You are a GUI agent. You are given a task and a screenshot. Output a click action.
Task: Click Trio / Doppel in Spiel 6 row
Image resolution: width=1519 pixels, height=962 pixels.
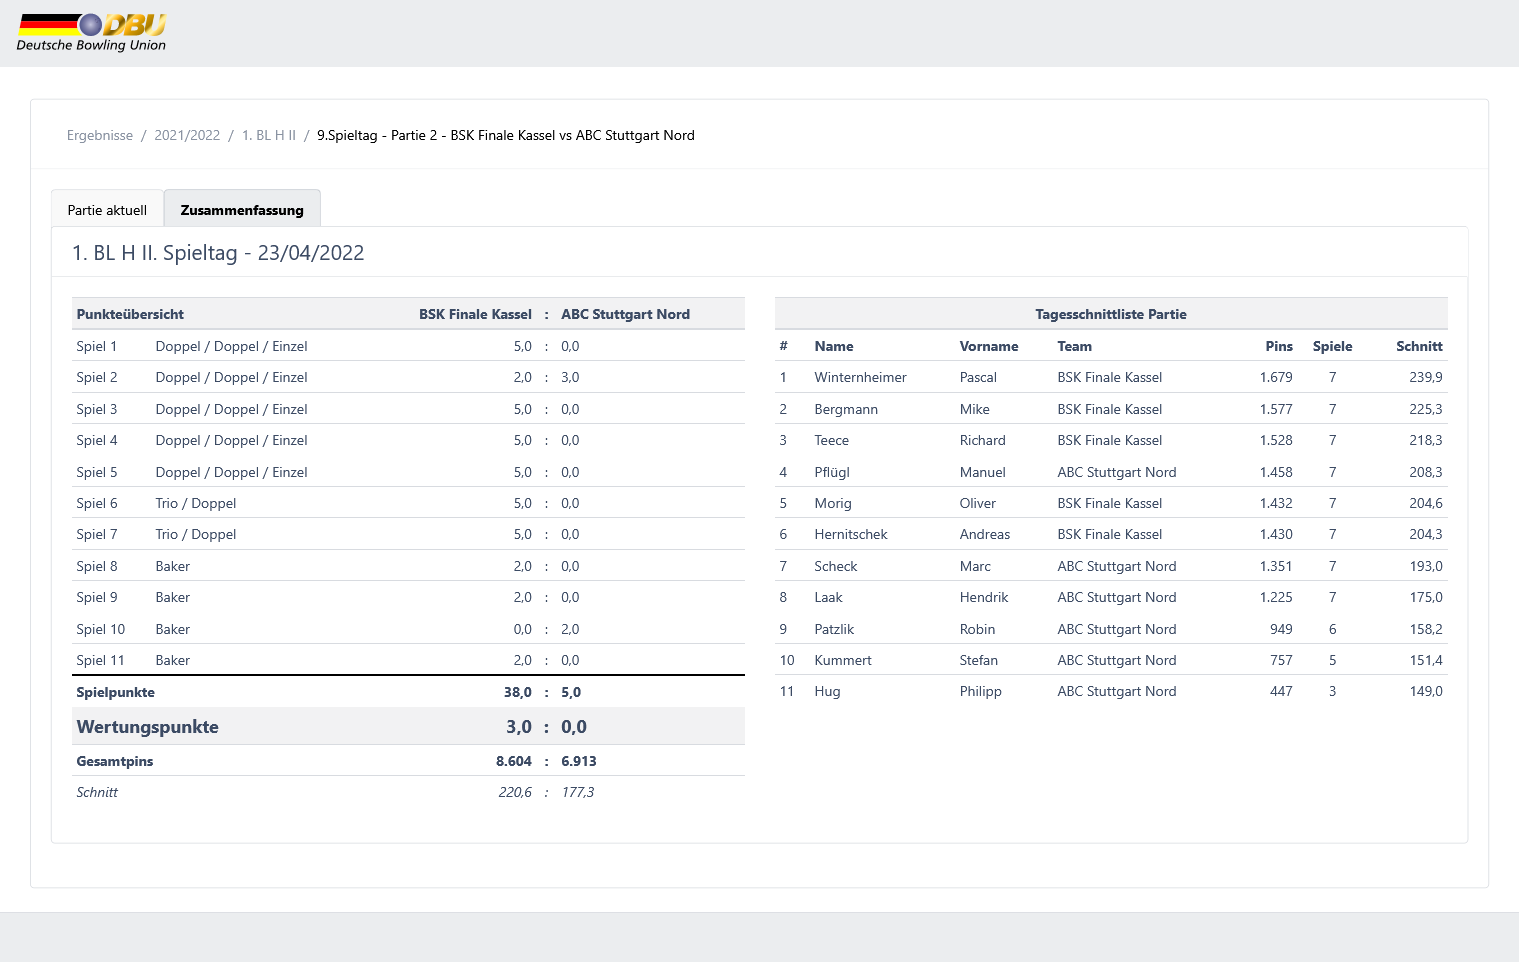[196, 503]
